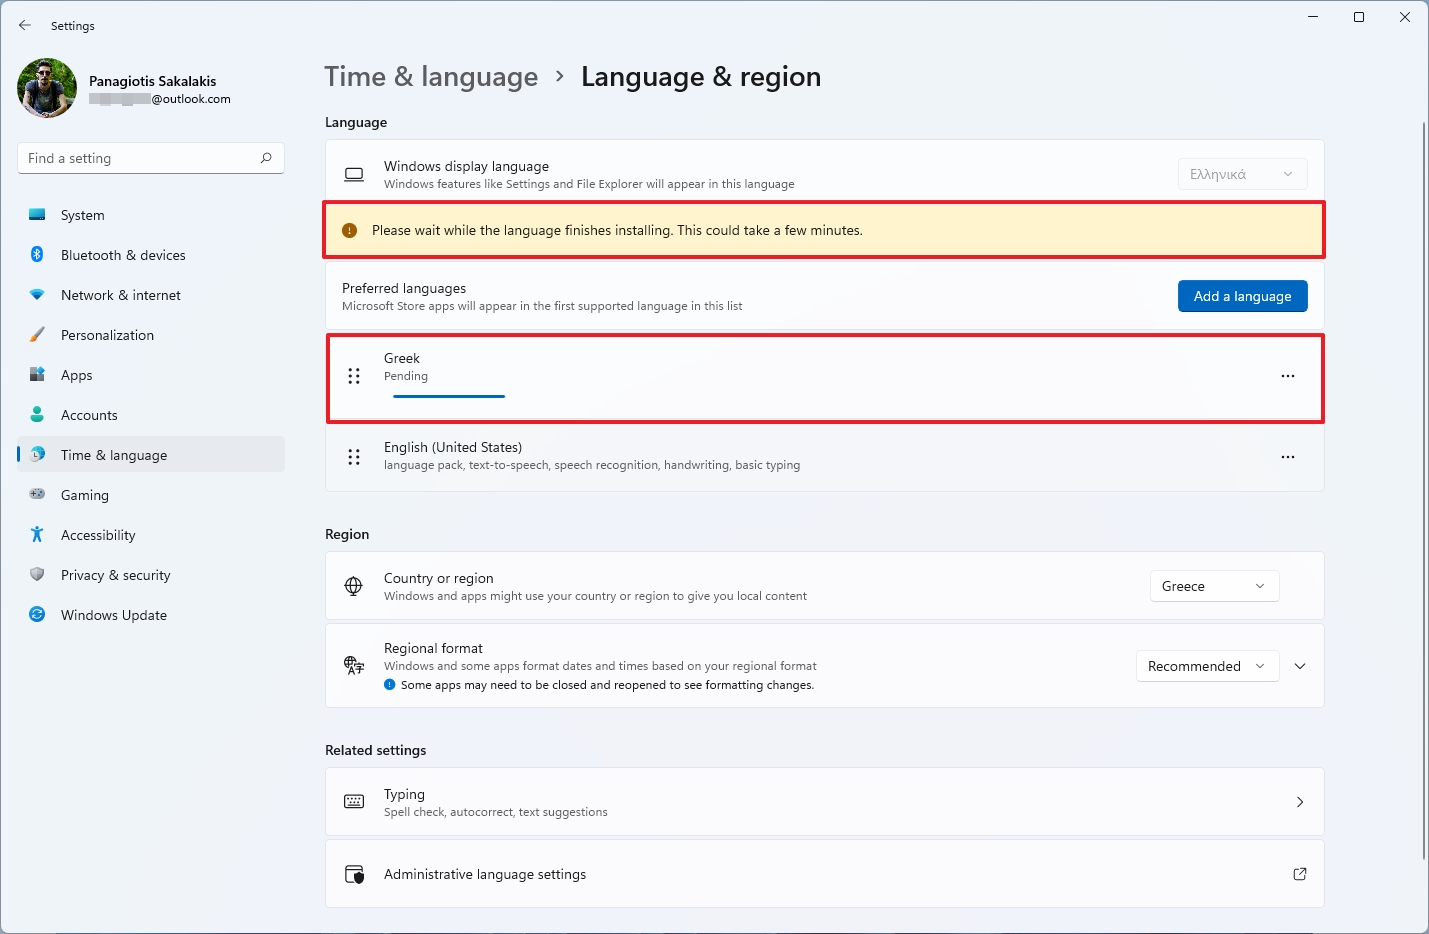
Task: Open Country or region Greece dropdown
Action: (x=1214, y=587)
